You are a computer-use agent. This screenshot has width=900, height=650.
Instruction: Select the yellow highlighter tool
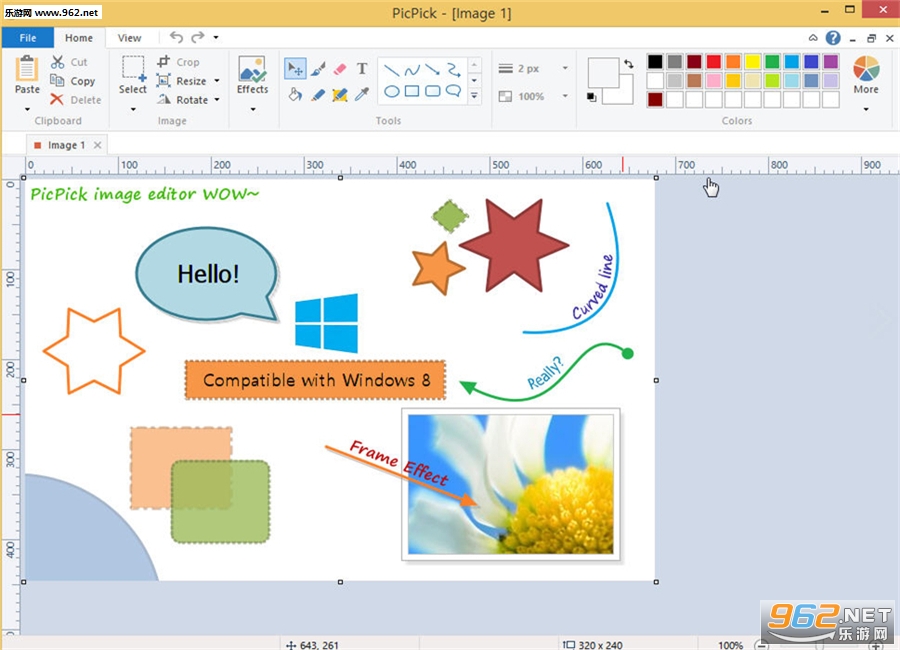340,94
